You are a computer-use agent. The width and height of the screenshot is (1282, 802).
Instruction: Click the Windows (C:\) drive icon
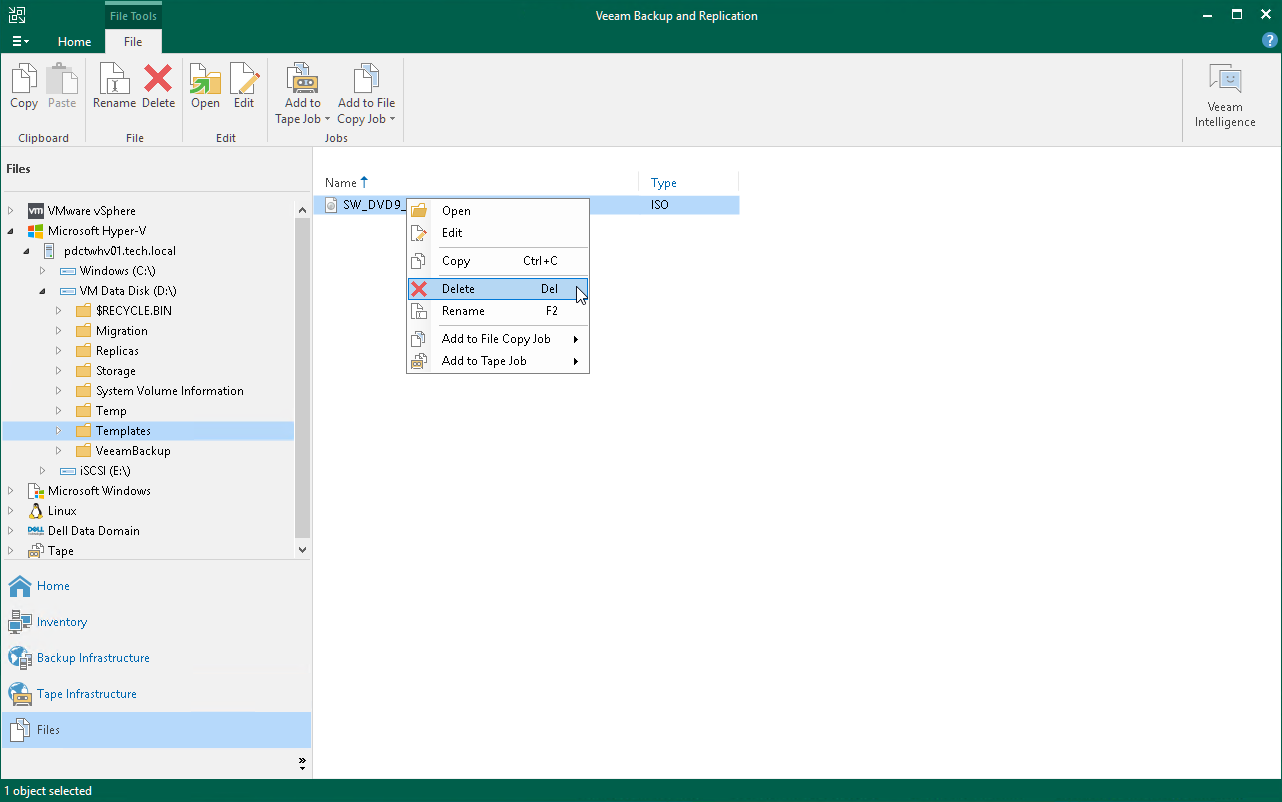point(68,271)
